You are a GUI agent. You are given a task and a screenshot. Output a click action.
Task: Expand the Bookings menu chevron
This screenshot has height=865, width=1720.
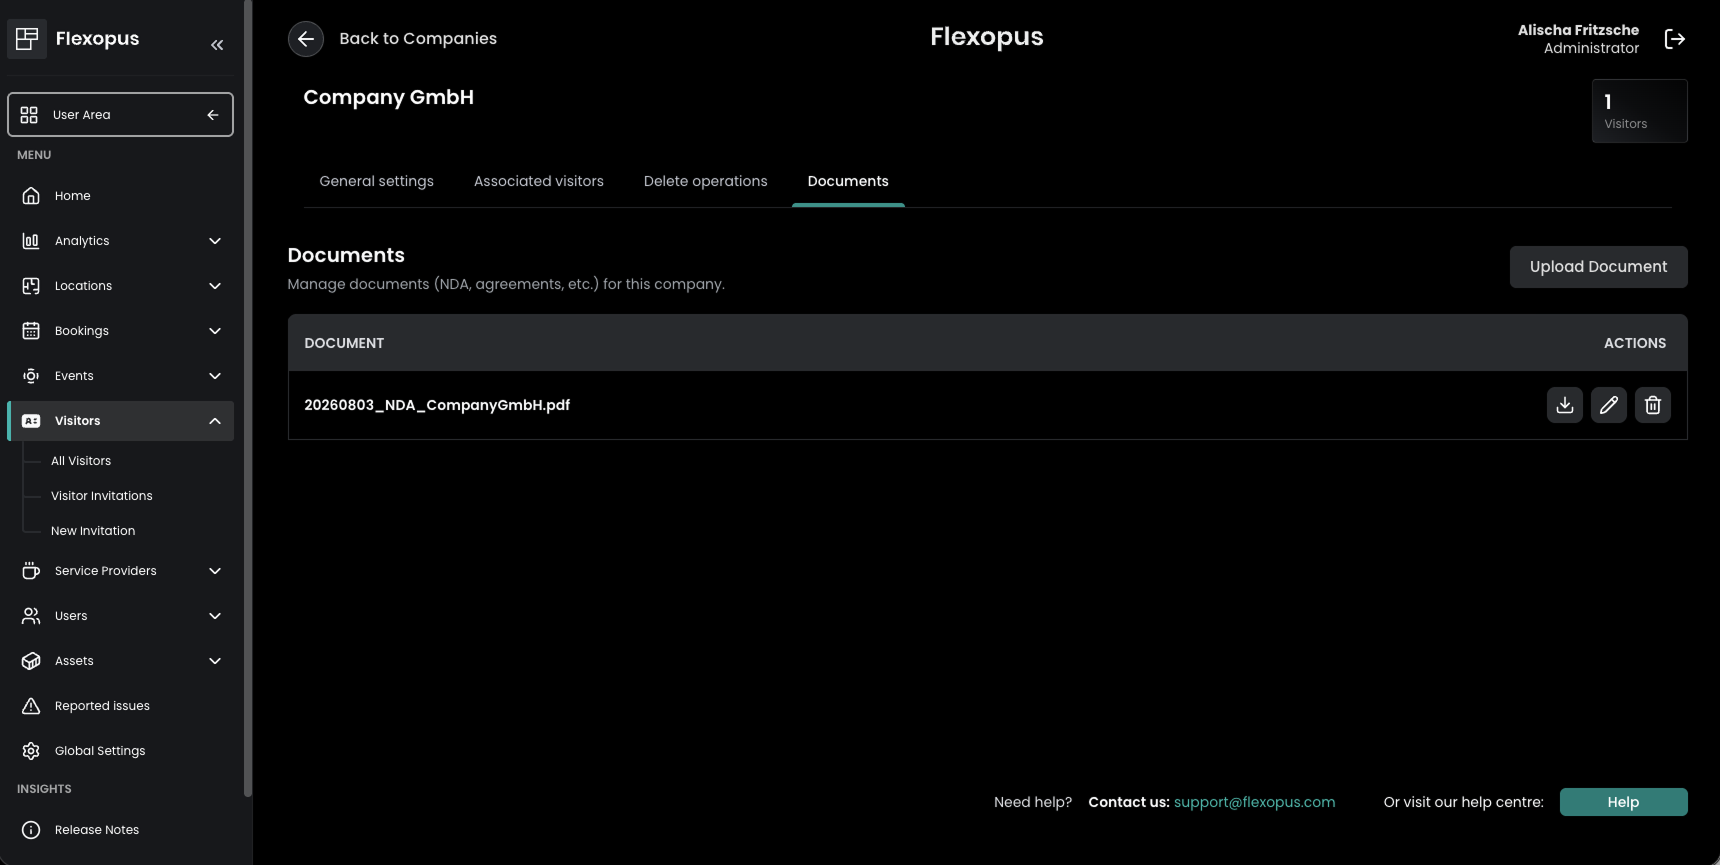tap(215, 331)
